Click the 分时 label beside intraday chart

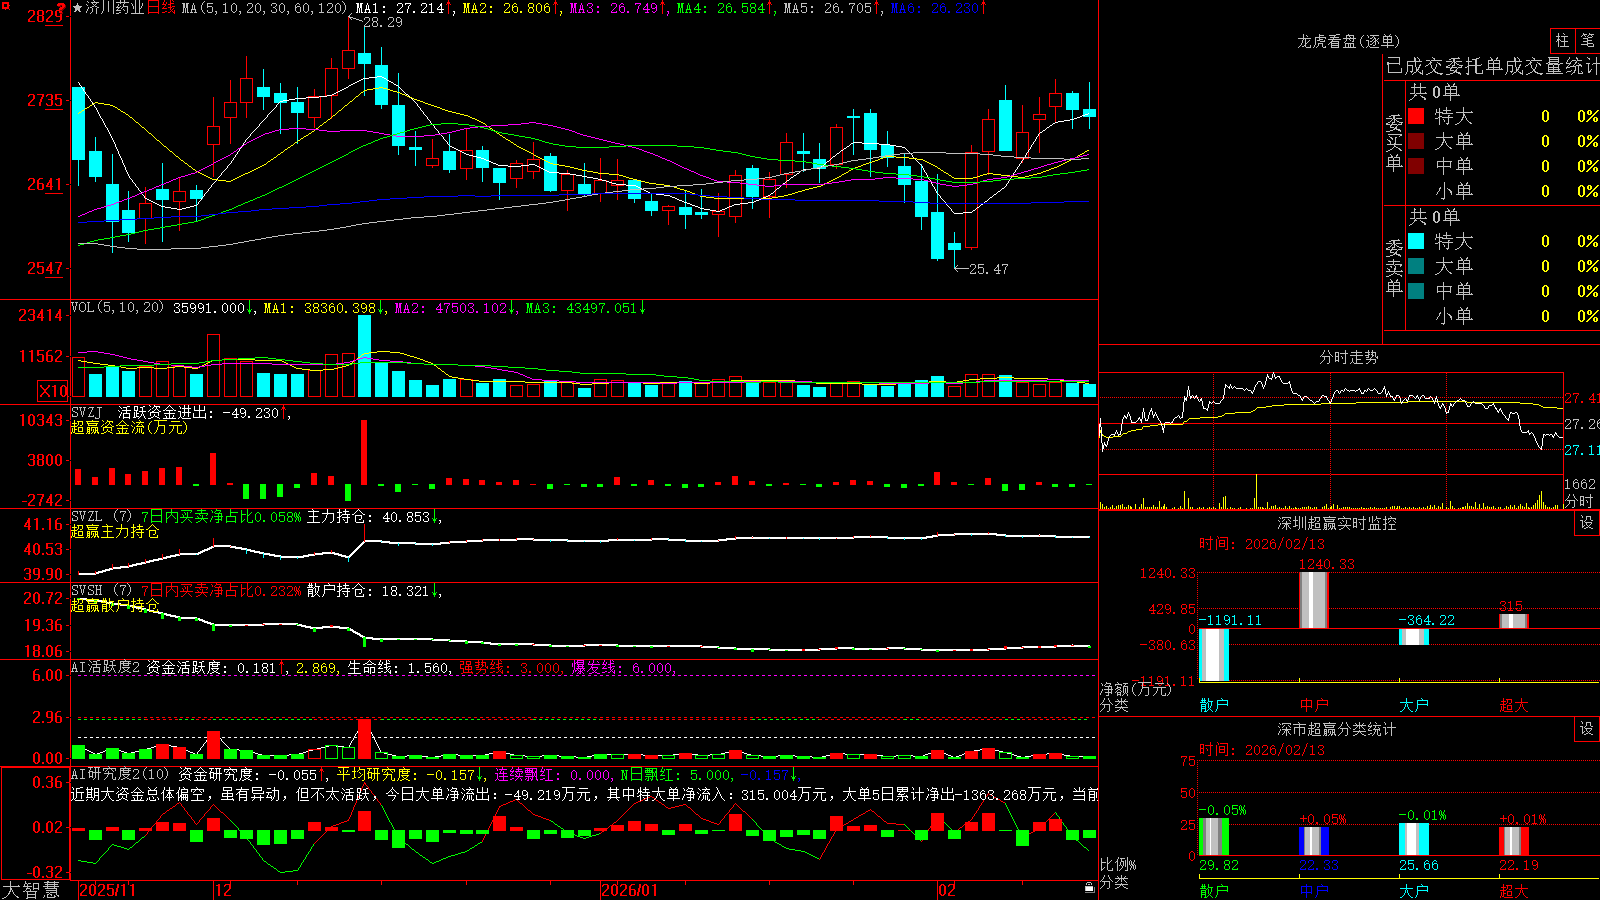click(x=1579, y=501)
